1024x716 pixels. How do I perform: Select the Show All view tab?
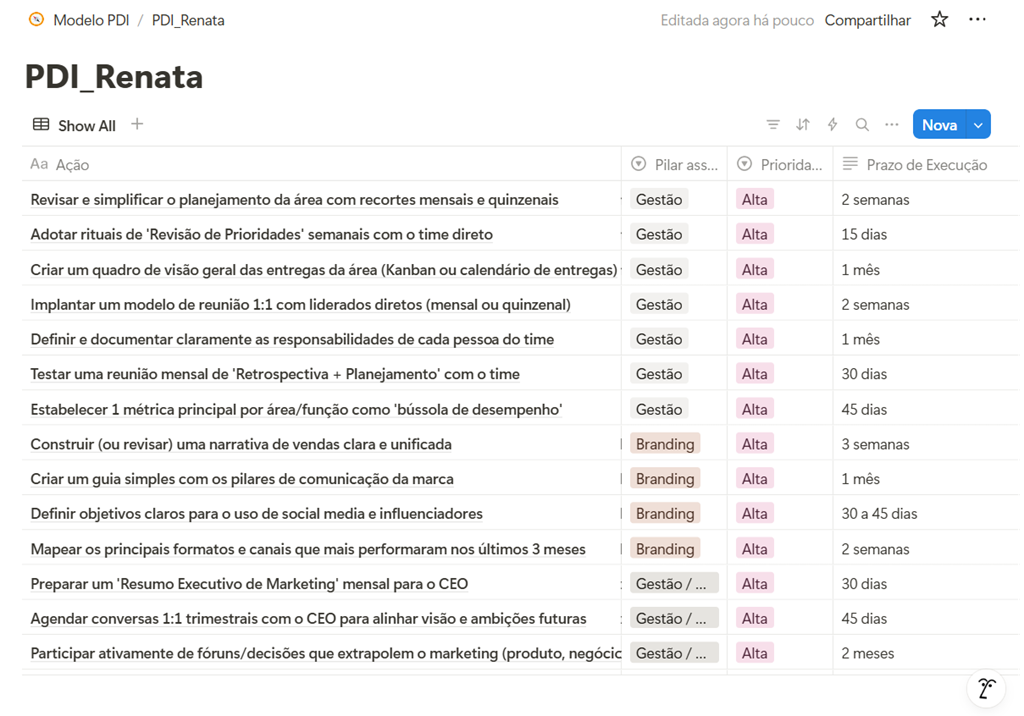[74, 125]
